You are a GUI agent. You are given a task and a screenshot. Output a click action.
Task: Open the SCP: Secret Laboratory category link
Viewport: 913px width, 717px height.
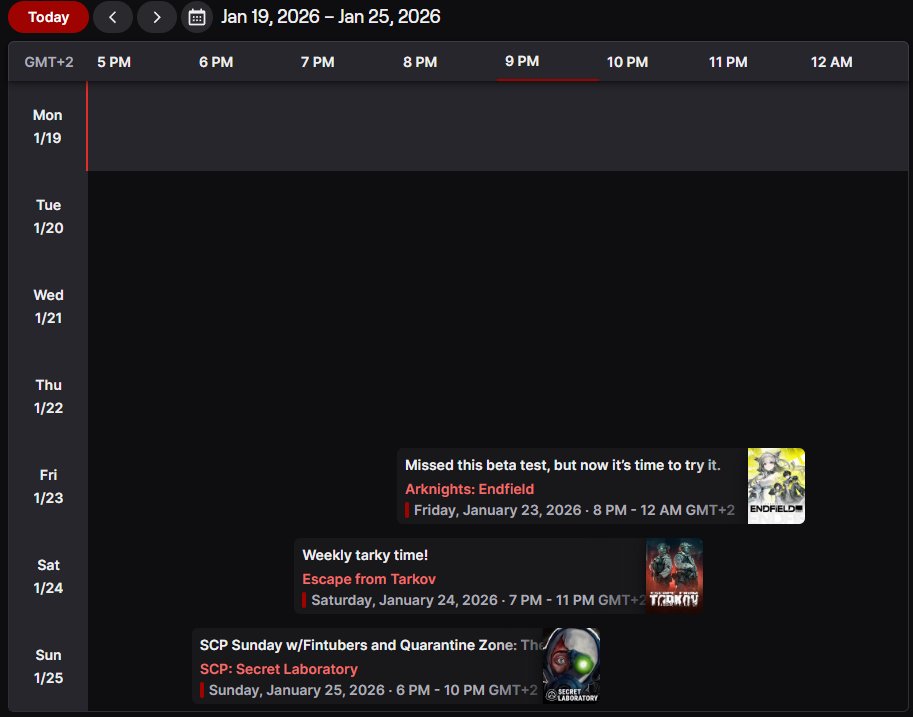tap(279, 669)
